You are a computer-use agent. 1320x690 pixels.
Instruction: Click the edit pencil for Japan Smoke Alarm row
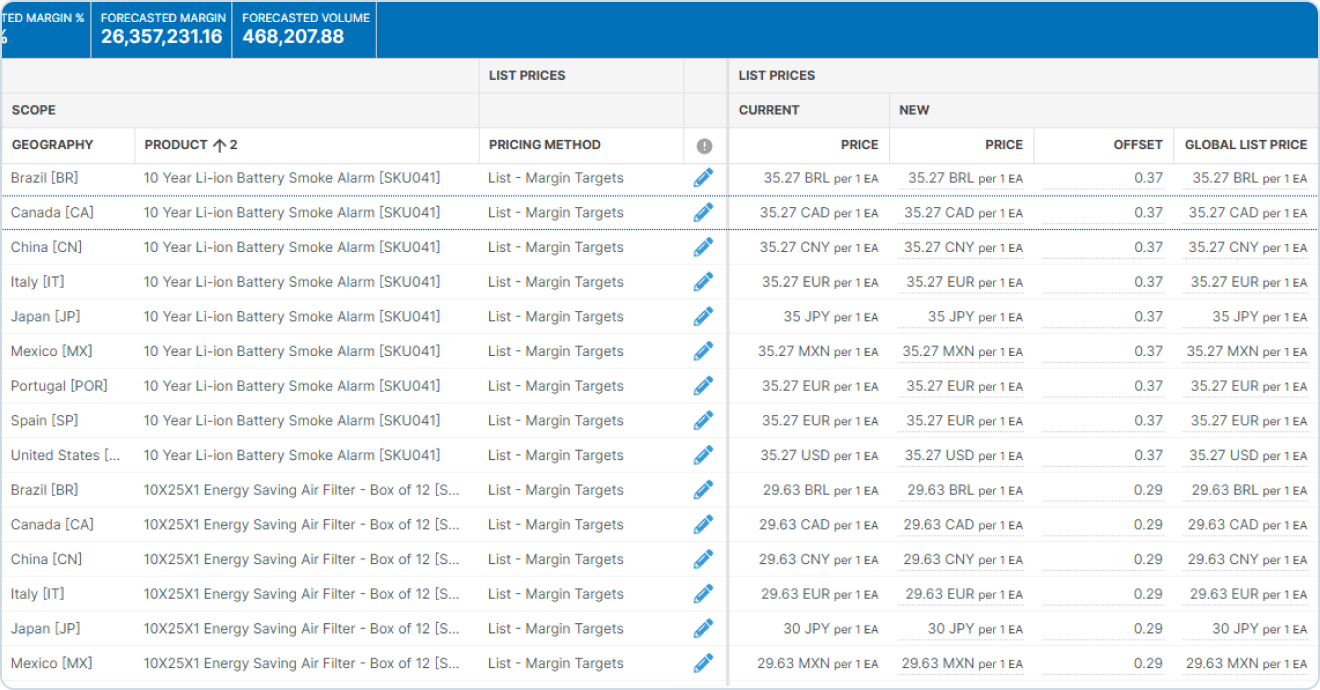pyautogui.click(x=703, y=317)
